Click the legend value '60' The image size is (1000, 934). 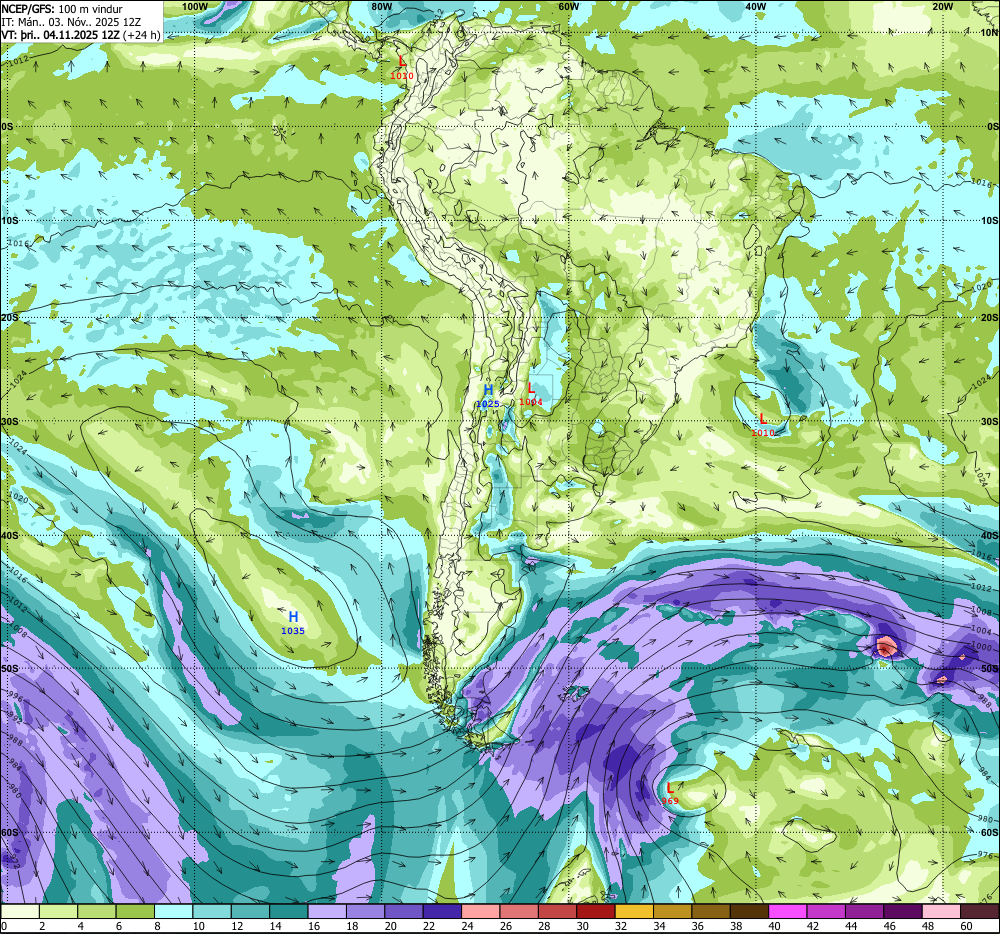tap(966, 926)
